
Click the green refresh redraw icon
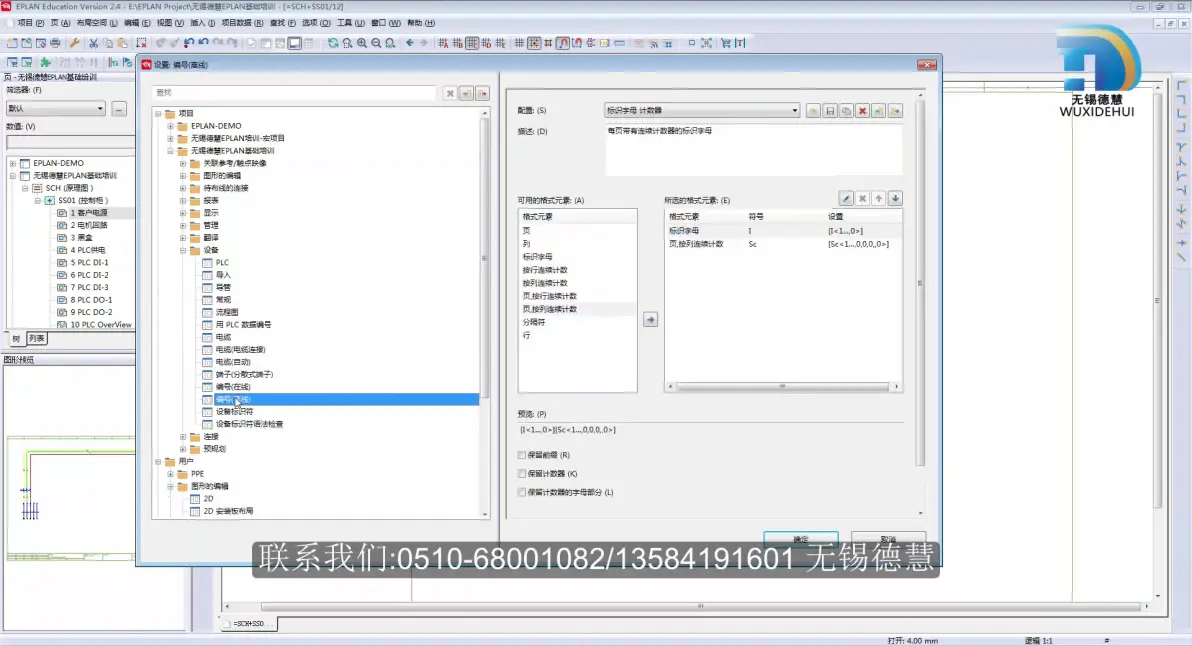coord(333,43)
